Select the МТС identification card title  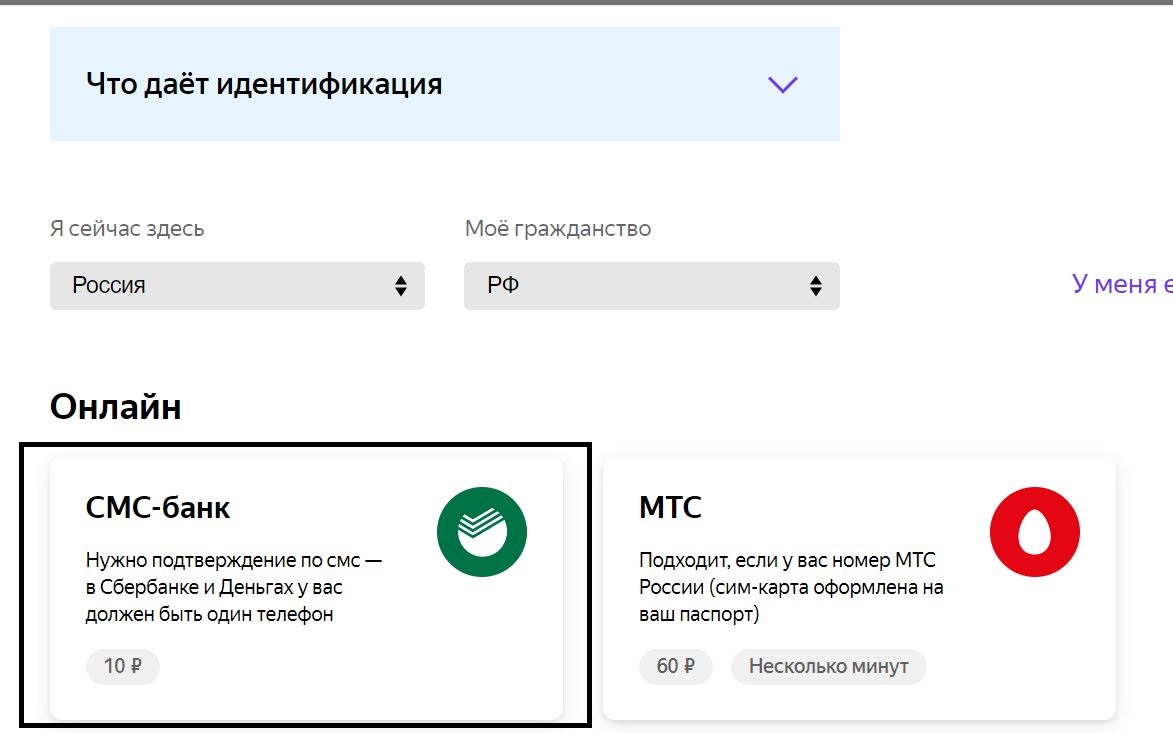coord(670,508)
